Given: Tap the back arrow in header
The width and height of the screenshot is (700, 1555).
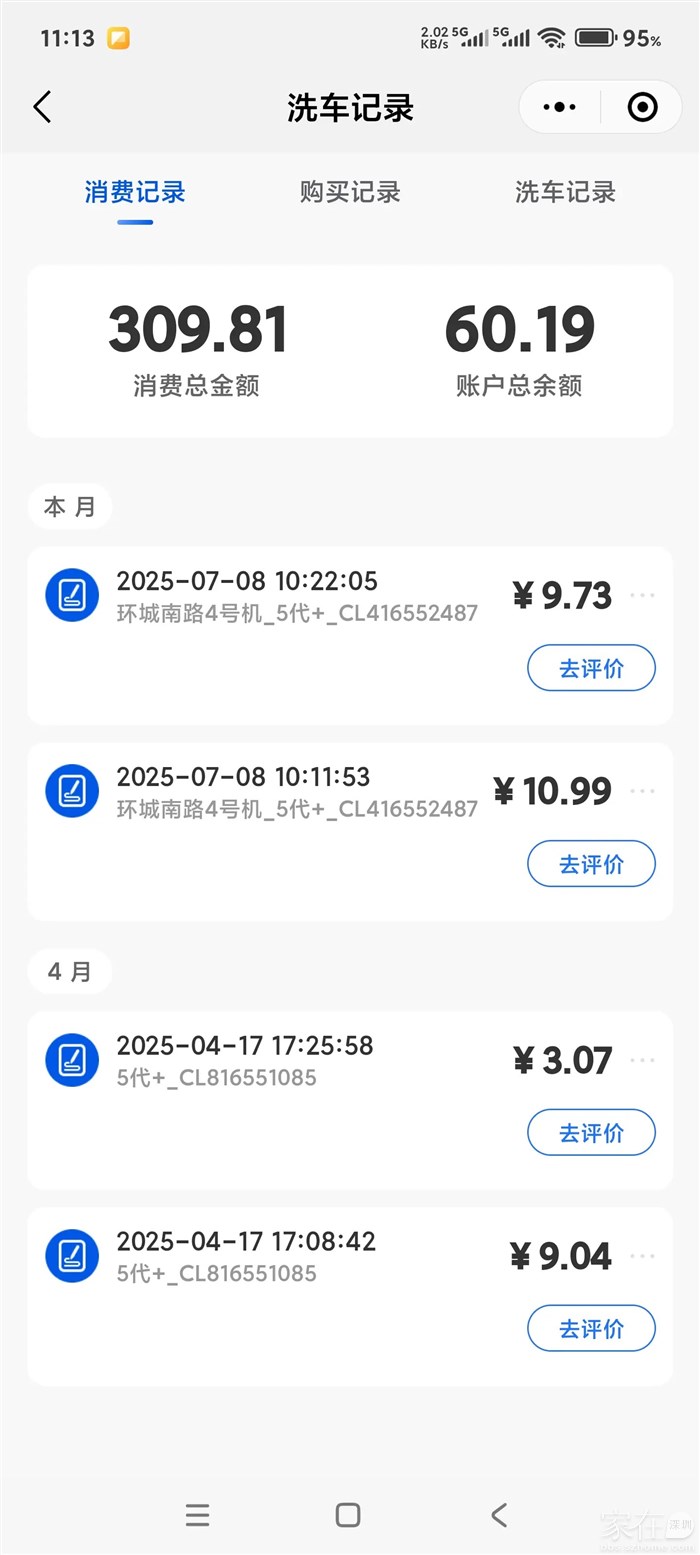Looking at the screenshot, I should [x=42, y=107].
